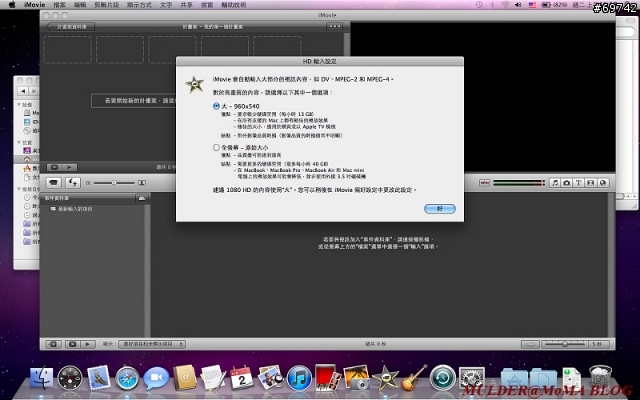This screenshot has height=400, width=640.
Task: Click the audio level meter in toolbar
Action: [519, 183]
